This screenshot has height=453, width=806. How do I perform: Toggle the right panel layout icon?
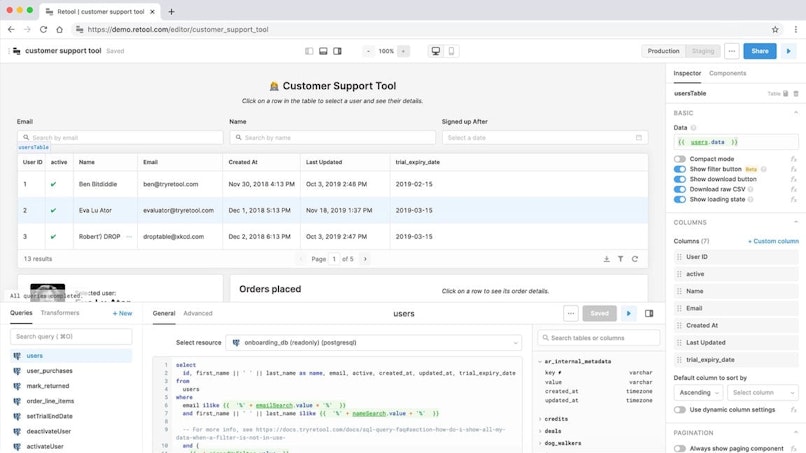point(337,51)
